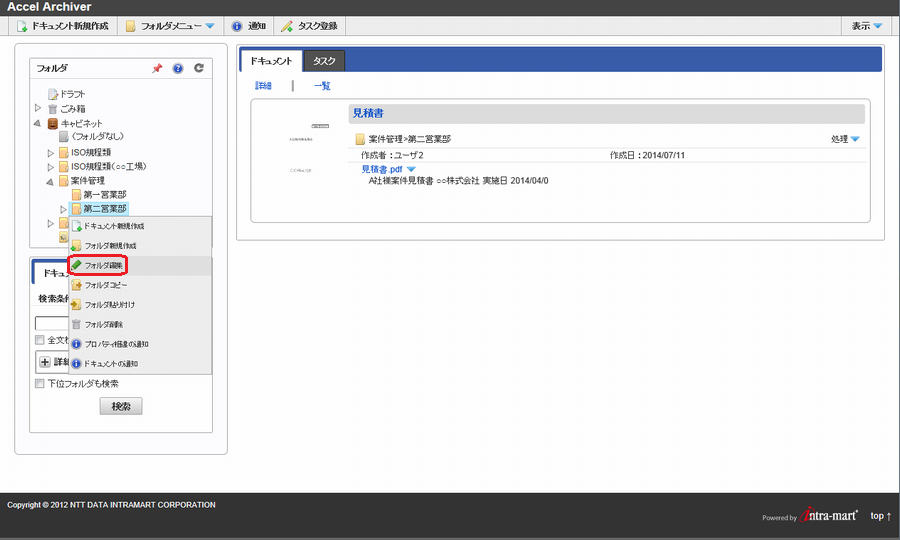Enable the 下位フォルダも検索 checkbox
The width and height of the screenshot is (900, 540).
(40, 383)
